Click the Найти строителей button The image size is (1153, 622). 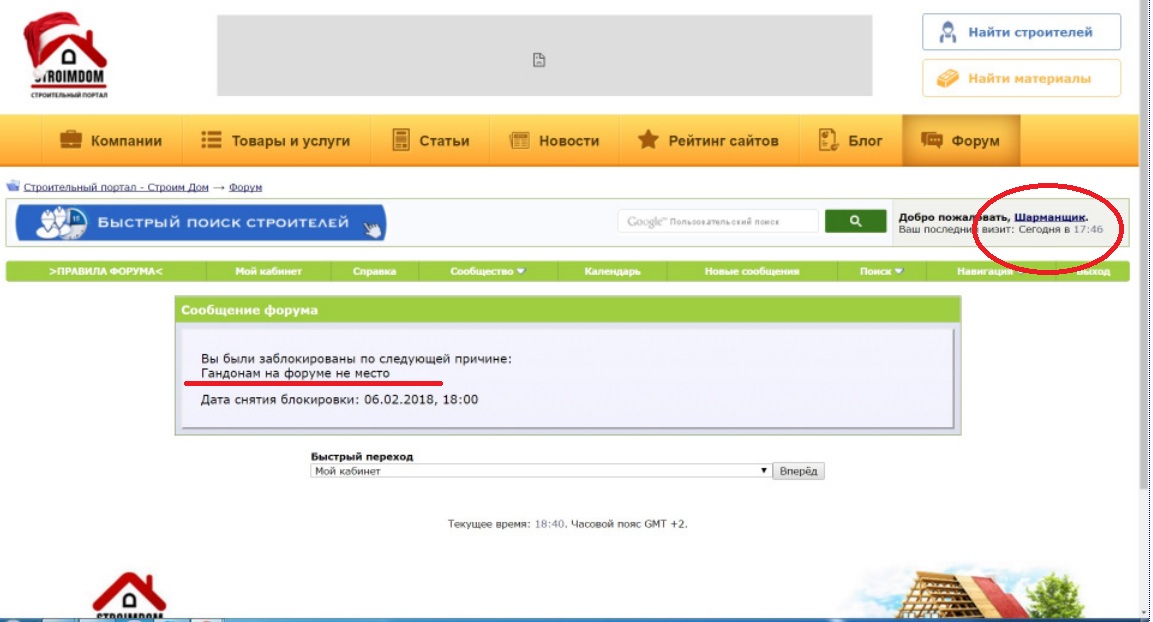pos(1021,32)
